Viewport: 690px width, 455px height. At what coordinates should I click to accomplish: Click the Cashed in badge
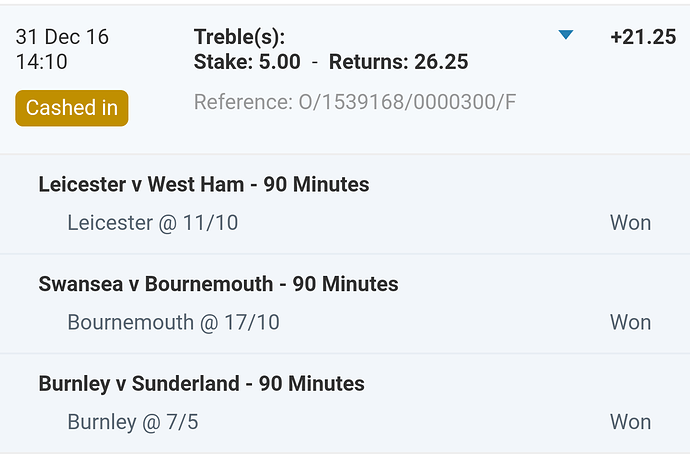[x=72, y=108]
